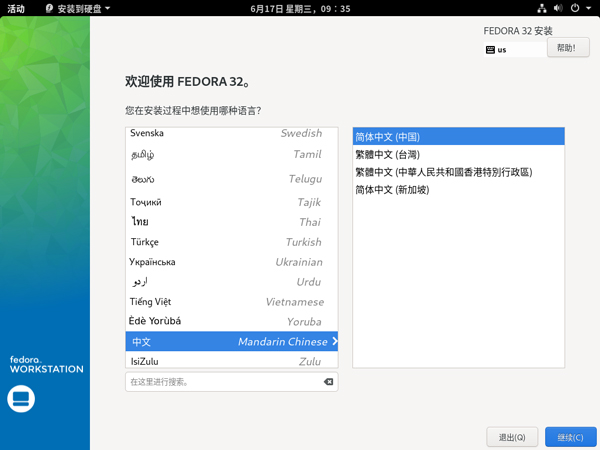Viewport: 600px width, 450px height.
Task: Select 繁體中文 (台灣) locale
Action: (388, 155)
